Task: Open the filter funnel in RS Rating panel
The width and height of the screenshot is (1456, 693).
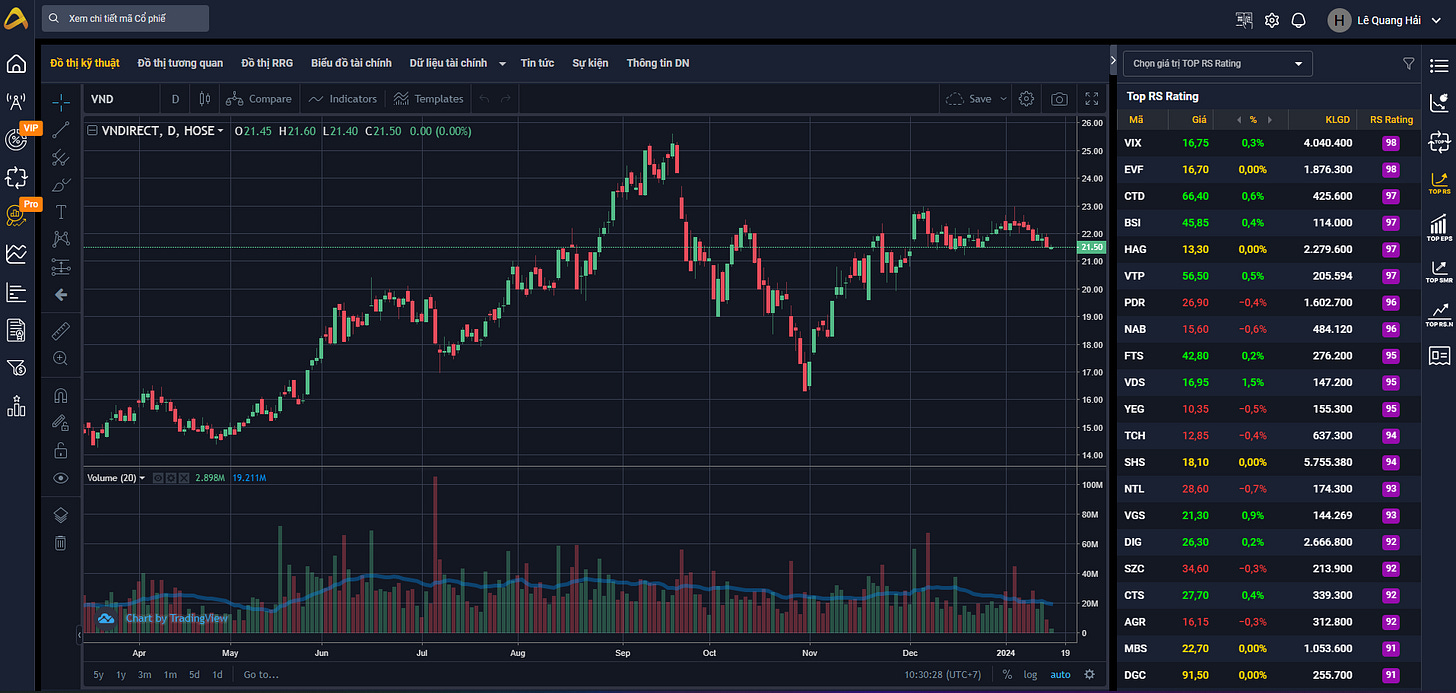Action: [x=1409, y=63]
